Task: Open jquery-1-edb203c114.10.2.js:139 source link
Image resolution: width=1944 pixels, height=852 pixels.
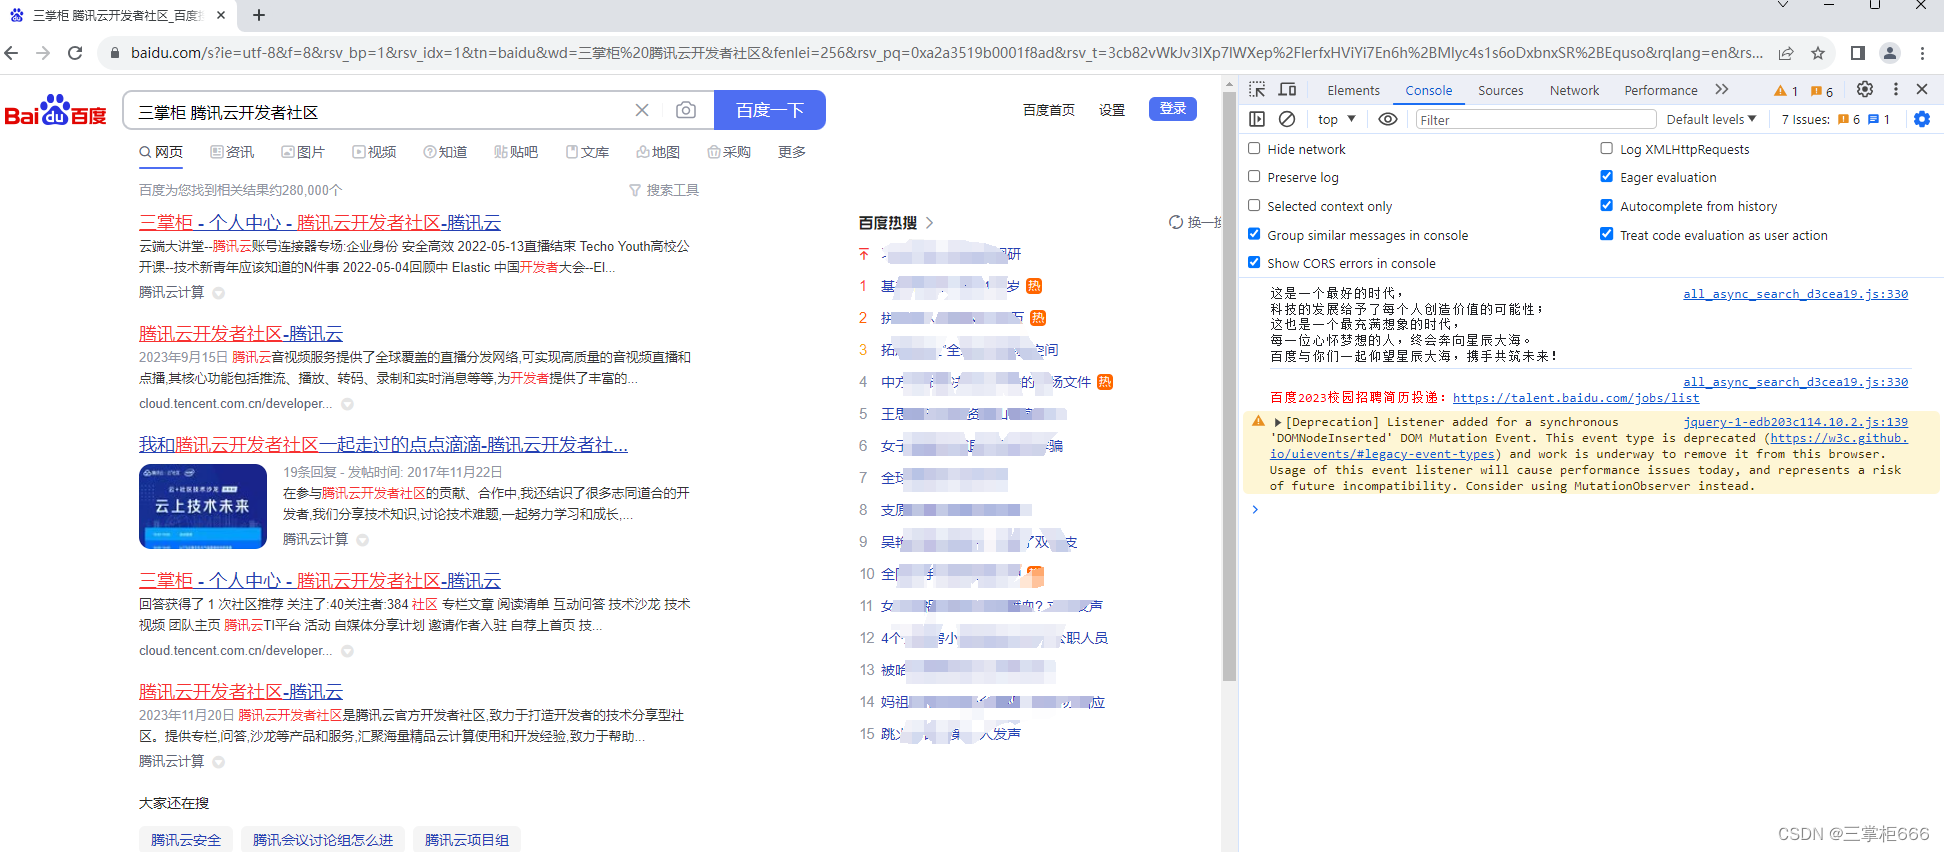Action: [1795, 422]
